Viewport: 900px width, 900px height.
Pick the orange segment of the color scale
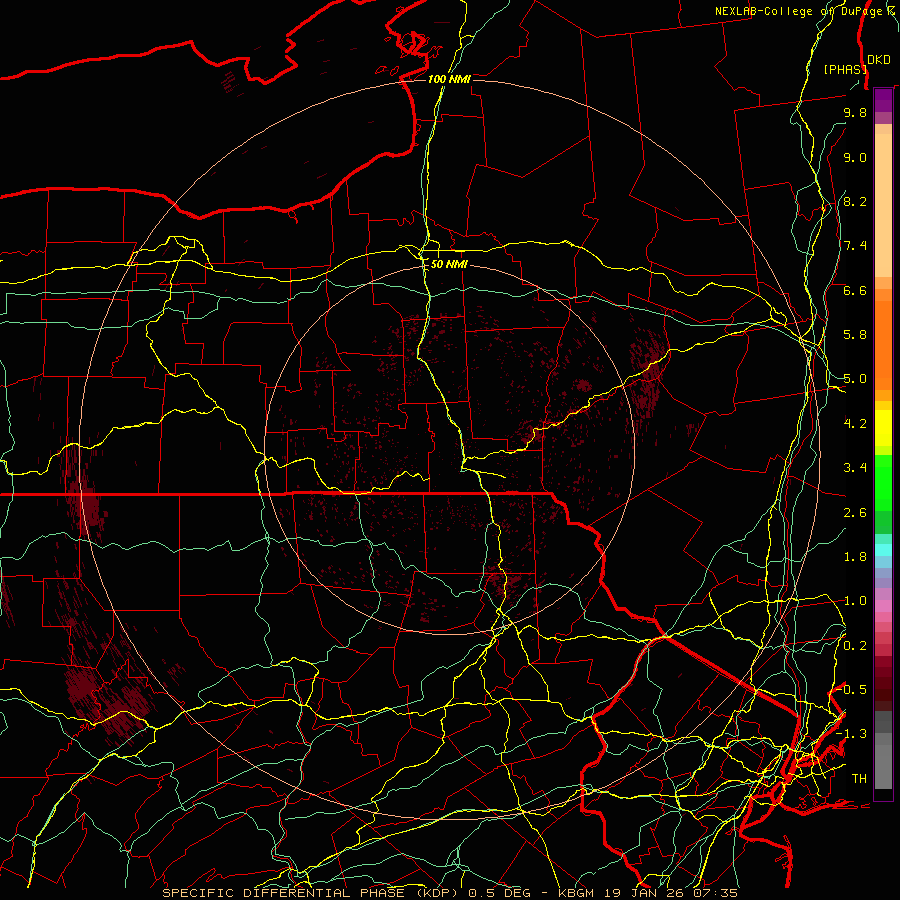coord(883,344)
